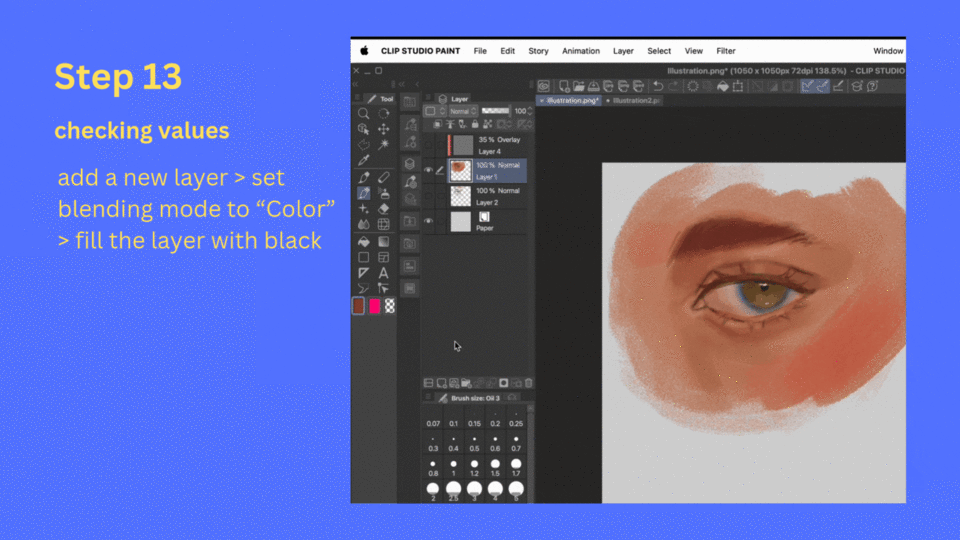Click the Fill bucket icon in command bar
This screenshot has width=960, height=540.
click(723, 86)
